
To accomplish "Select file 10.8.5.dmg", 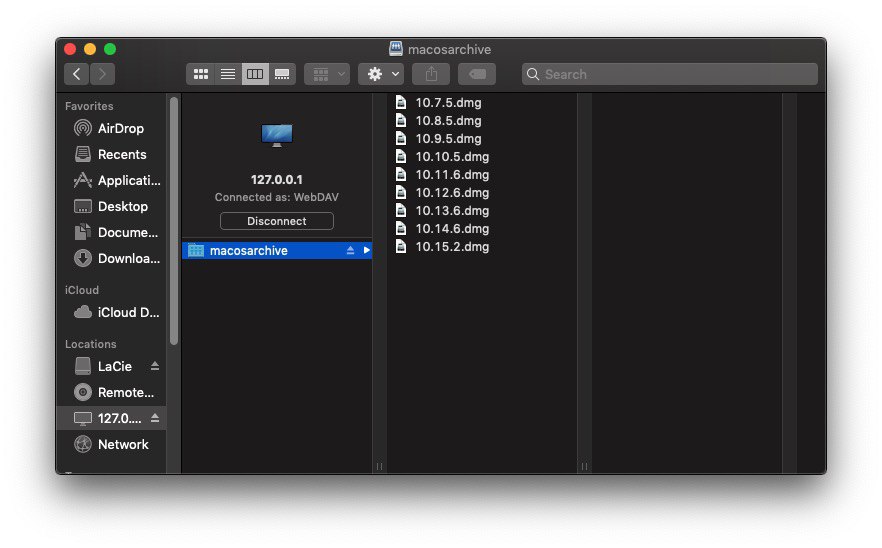I will (482, 120).
